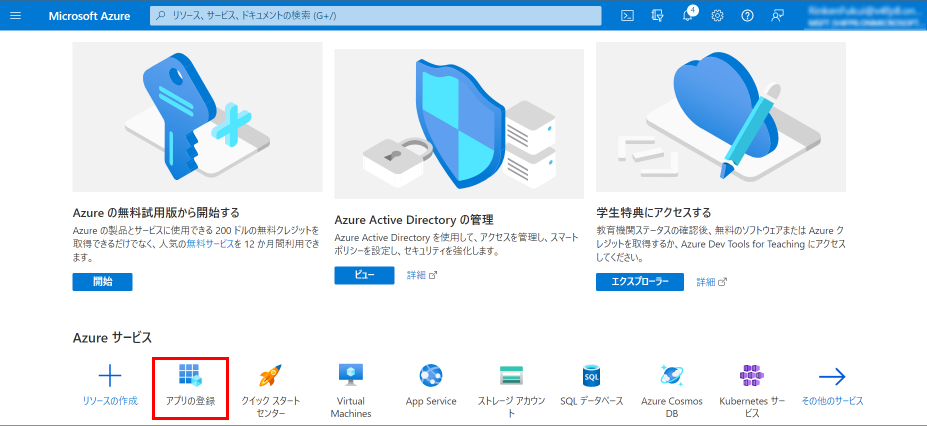The width and height of the screenshot is (927, 426).
Task: Open 詳細 link next to ビュー
Action: click(422, 275)
